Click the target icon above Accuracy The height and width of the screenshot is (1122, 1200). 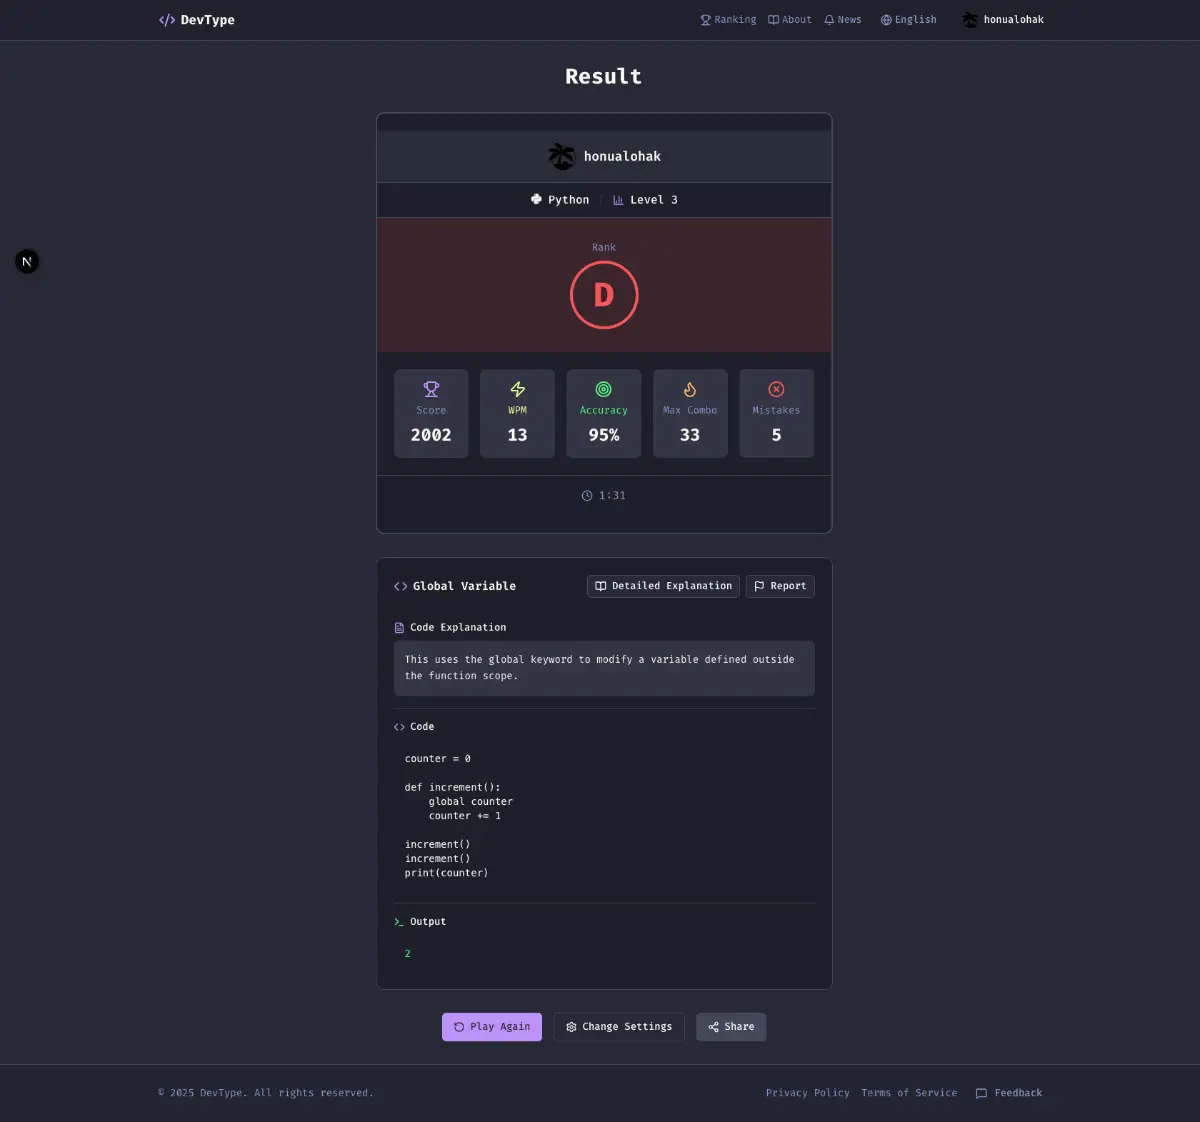[604, 389]
